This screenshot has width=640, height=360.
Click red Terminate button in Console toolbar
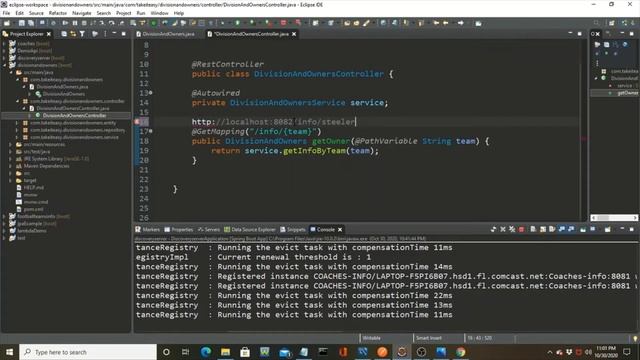point(521,229)
